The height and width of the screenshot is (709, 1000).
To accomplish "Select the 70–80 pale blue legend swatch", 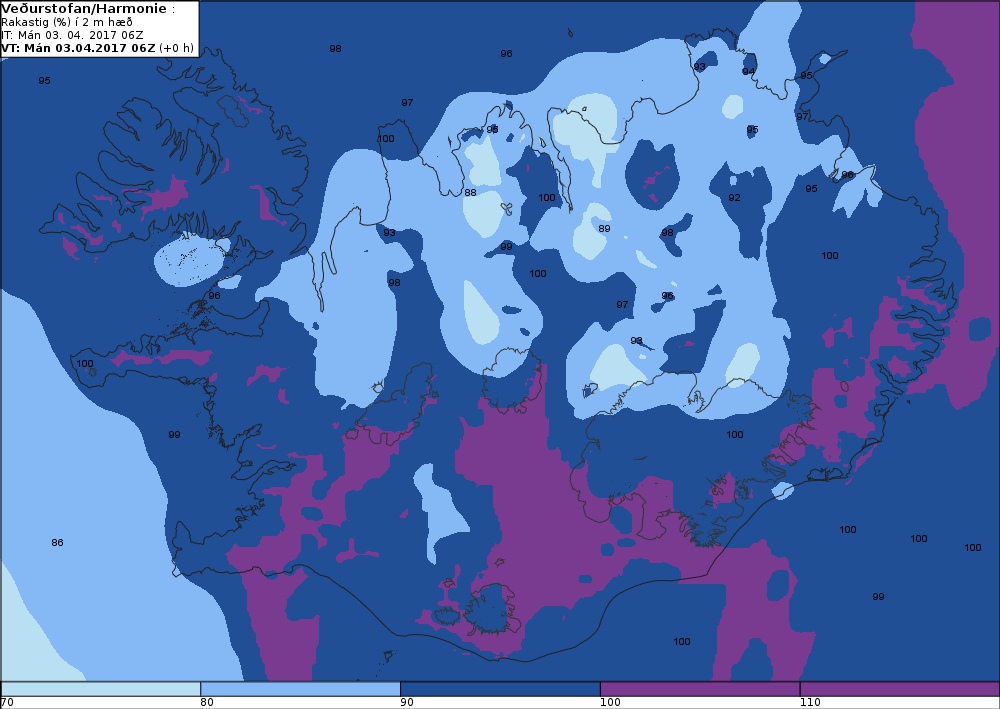I will coord(101,689).
